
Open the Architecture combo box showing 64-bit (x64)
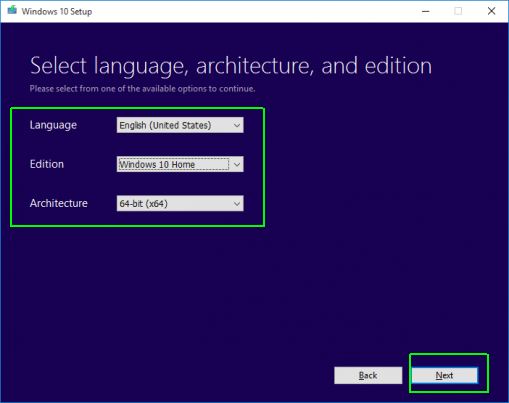[180, 203]
